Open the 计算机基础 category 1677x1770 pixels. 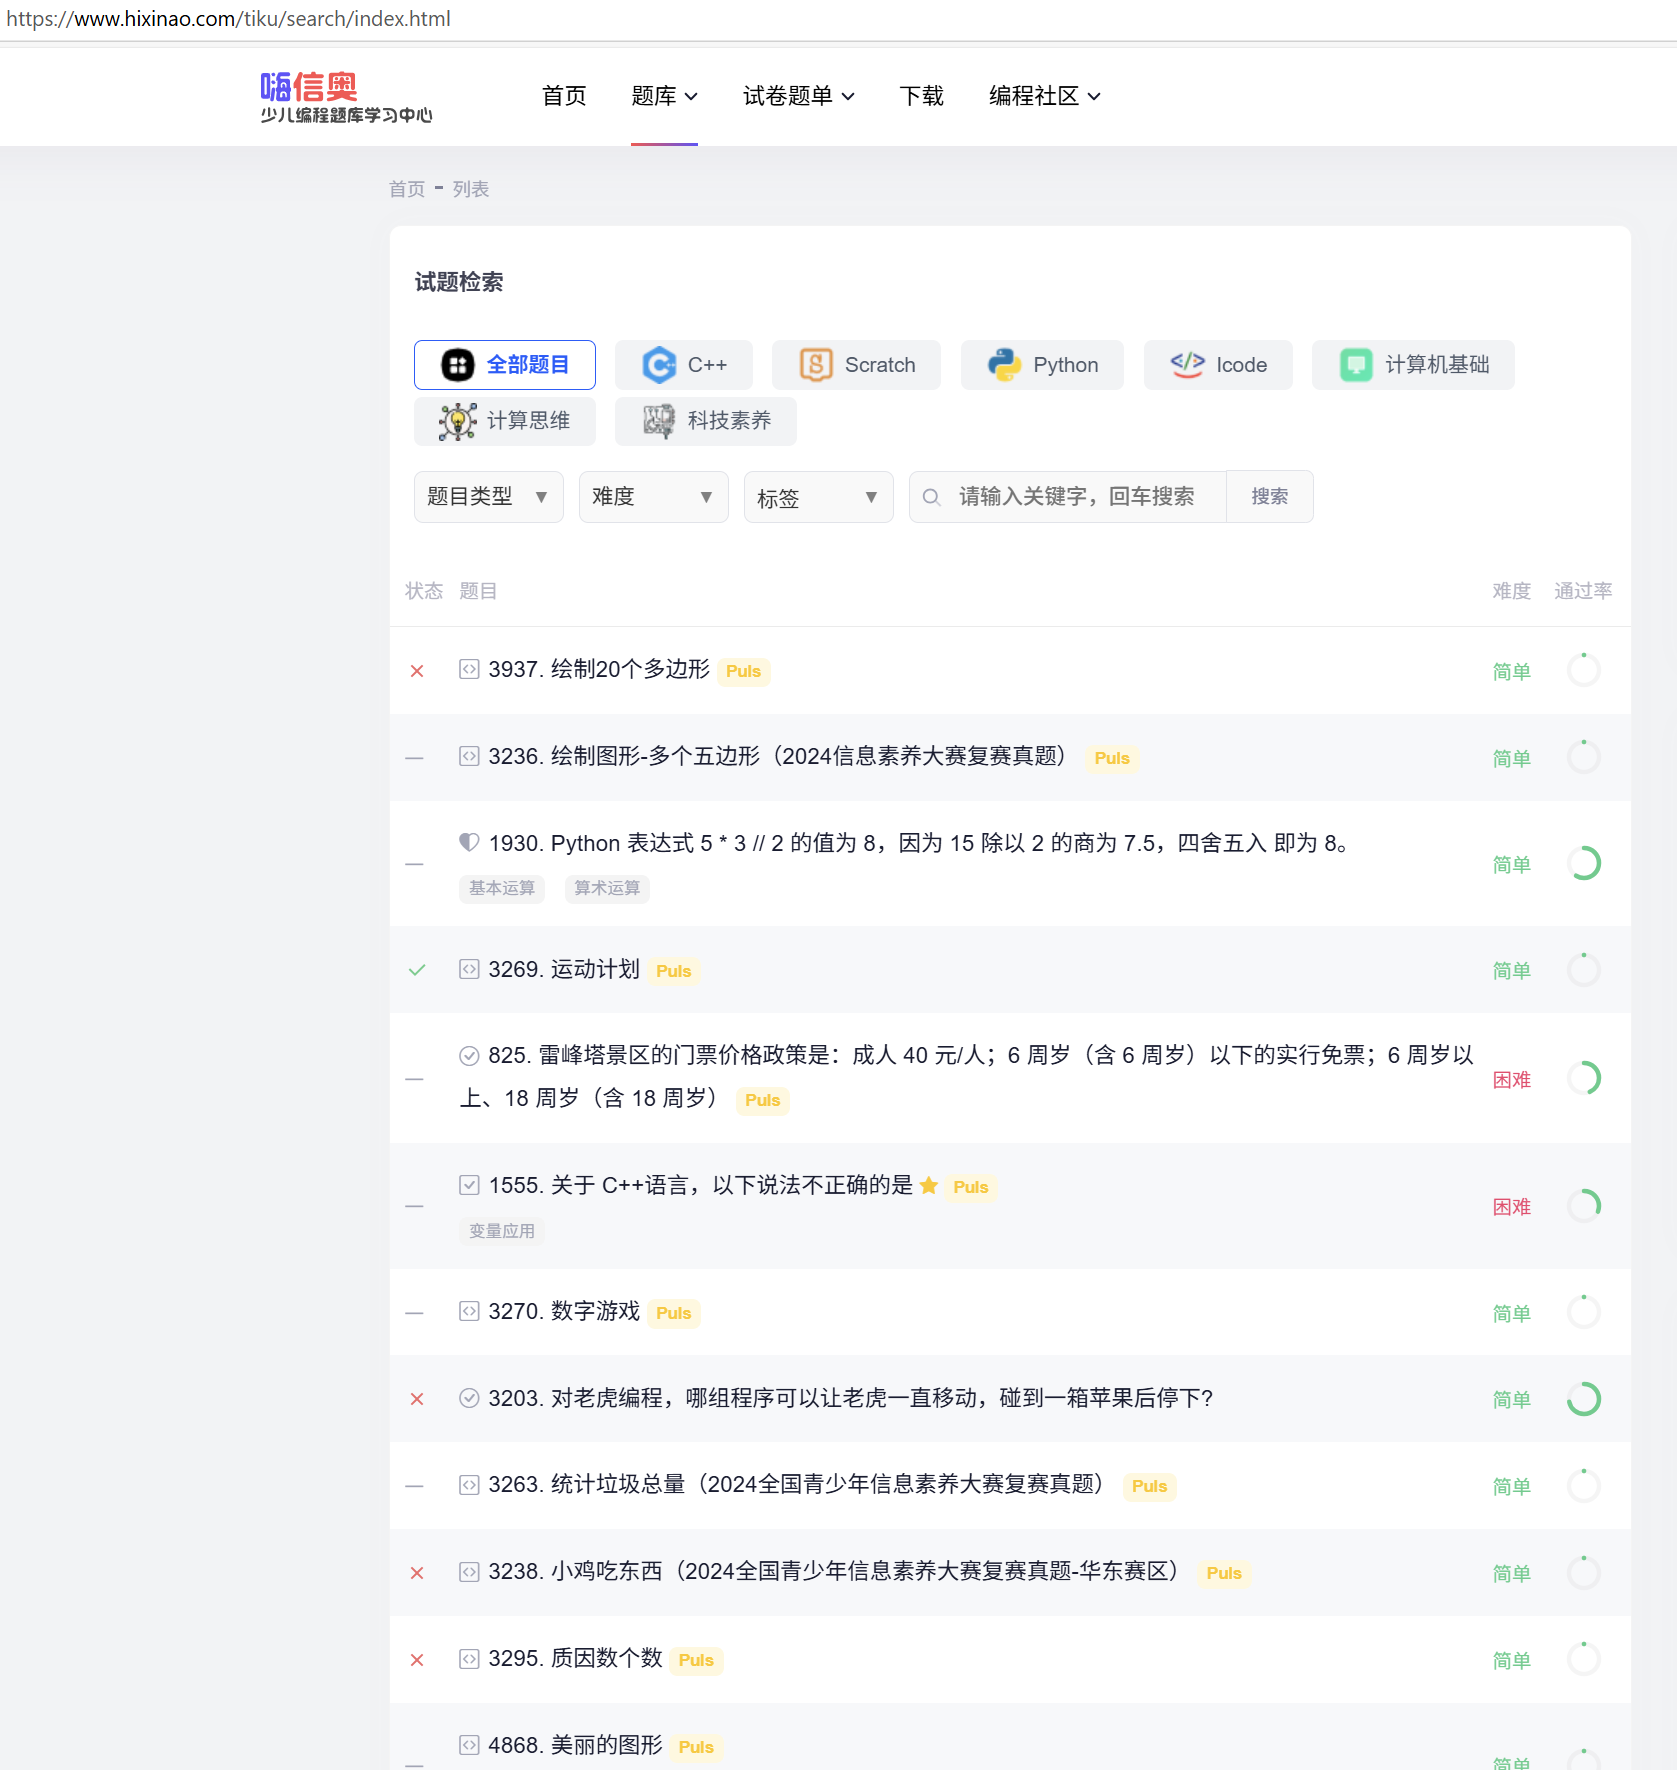coord(1412,365)
